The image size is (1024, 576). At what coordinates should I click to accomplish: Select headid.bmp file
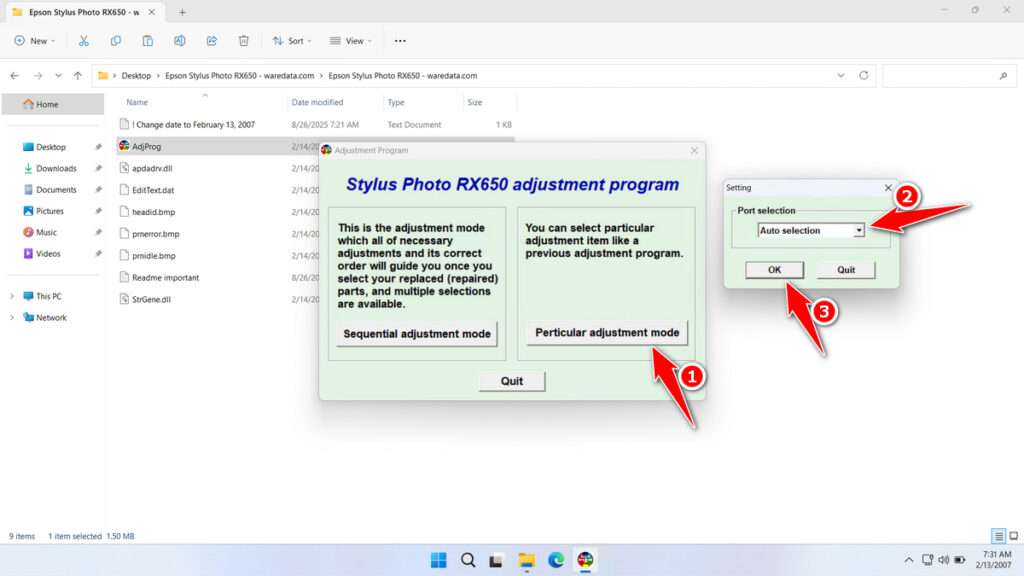coord(153,212)
